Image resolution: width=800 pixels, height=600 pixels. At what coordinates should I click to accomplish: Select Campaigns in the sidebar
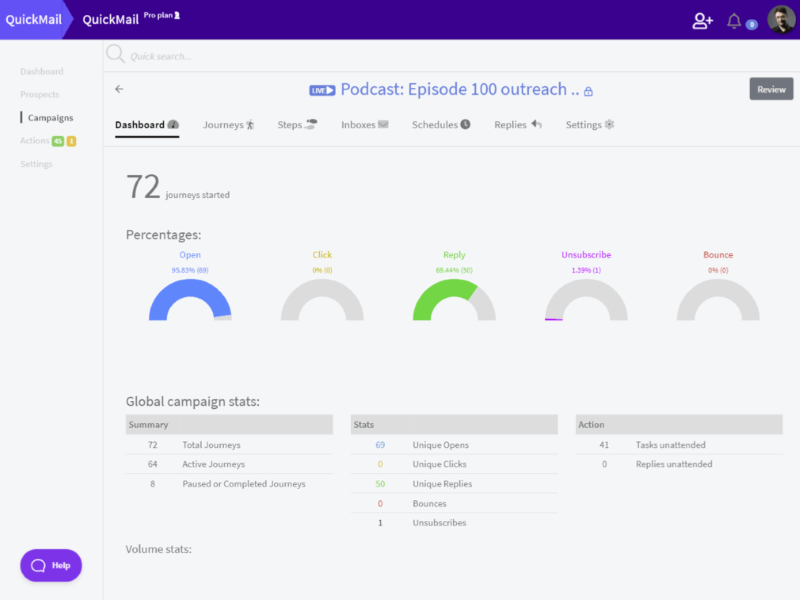point(51,118)
